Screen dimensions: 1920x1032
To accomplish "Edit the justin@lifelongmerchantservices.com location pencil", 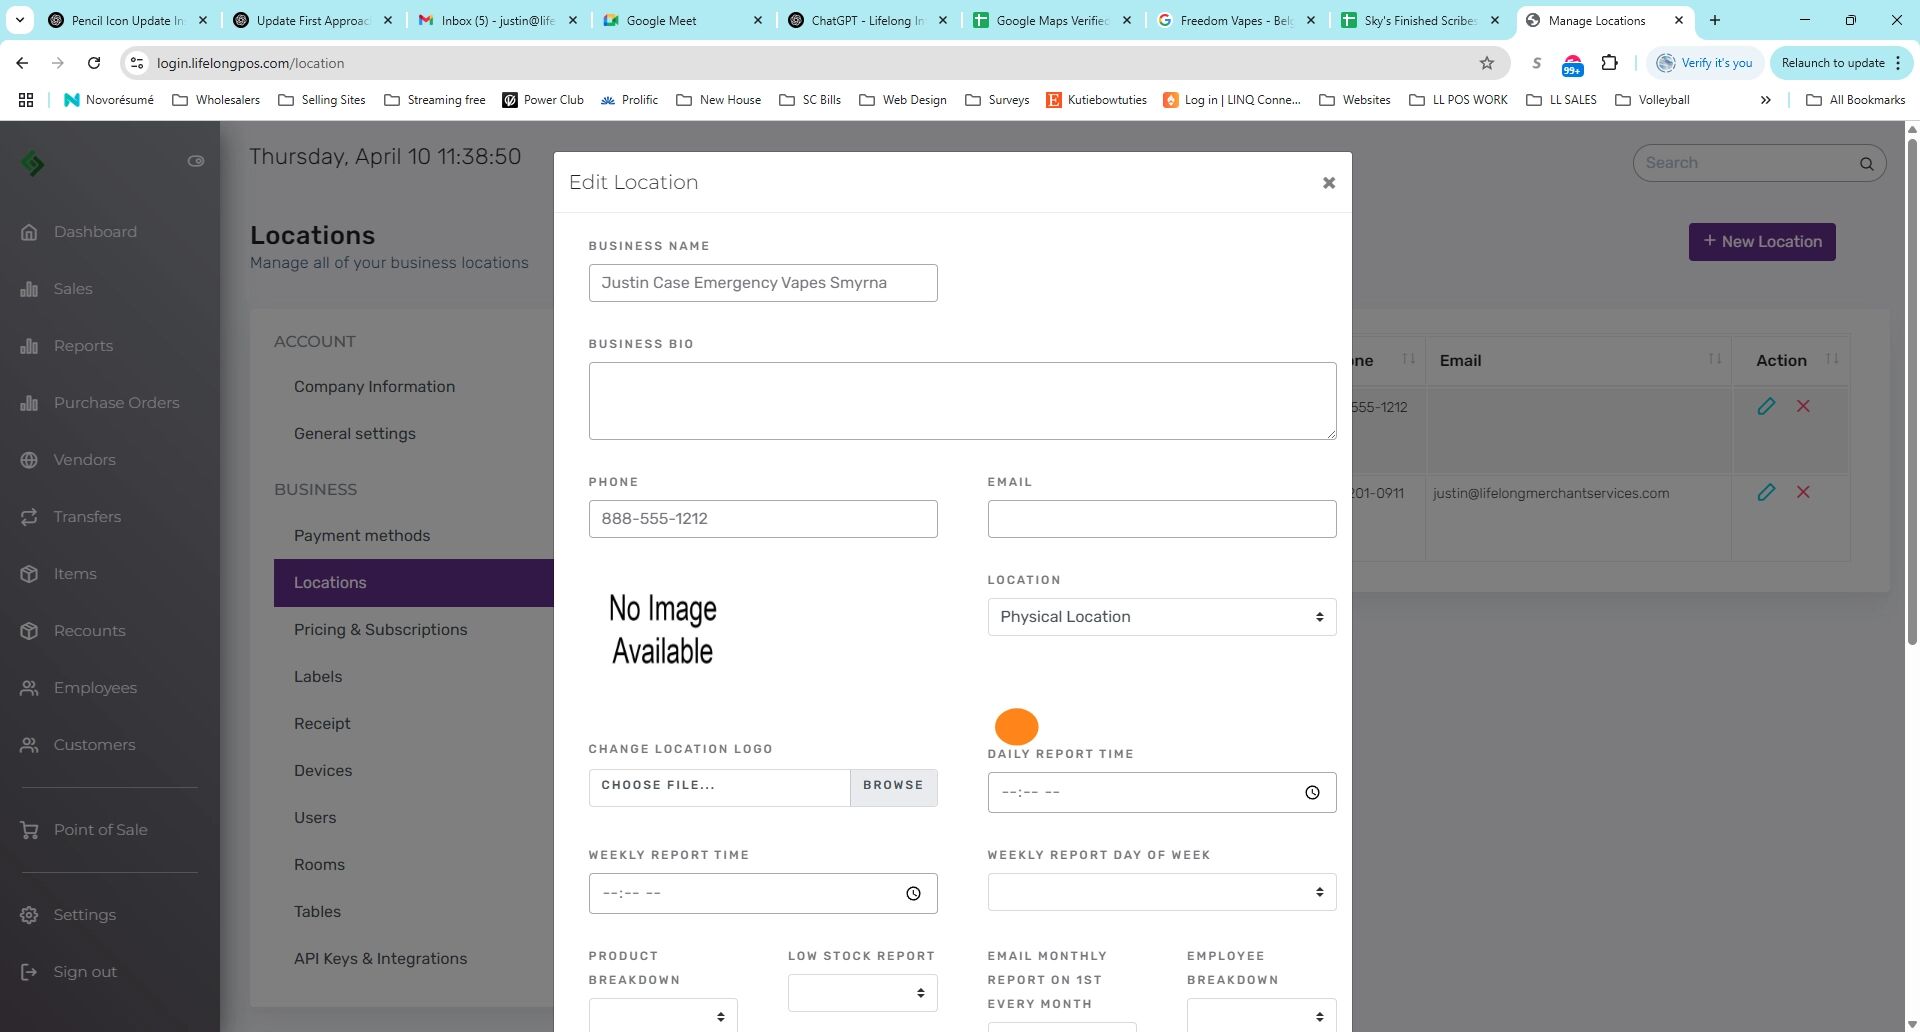I will 1766,492.
